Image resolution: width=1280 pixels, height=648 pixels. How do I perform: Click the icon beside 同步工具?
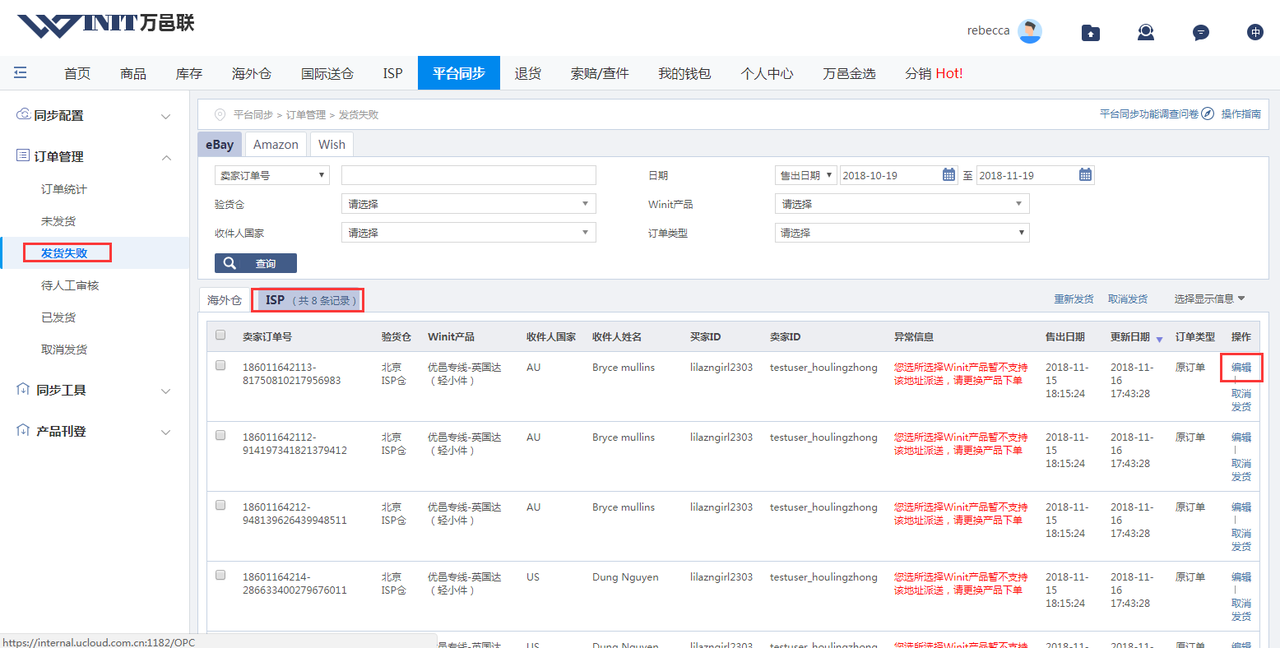click(x=23, y=389)
